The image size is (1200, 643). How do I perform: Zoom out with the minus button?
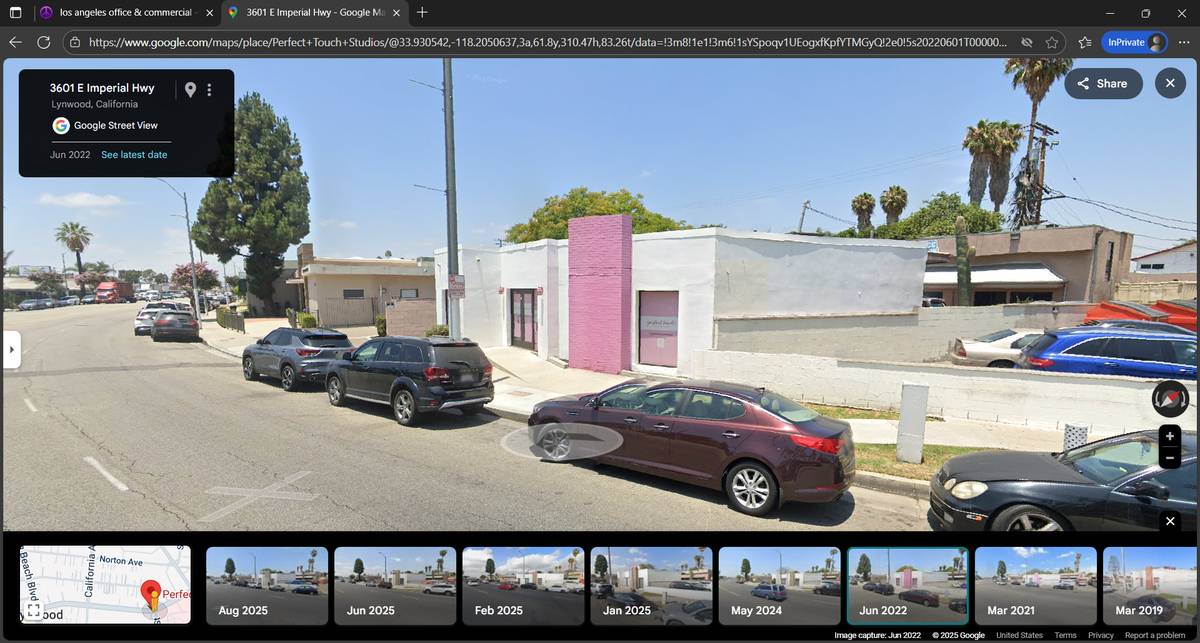coord(1170,459)
